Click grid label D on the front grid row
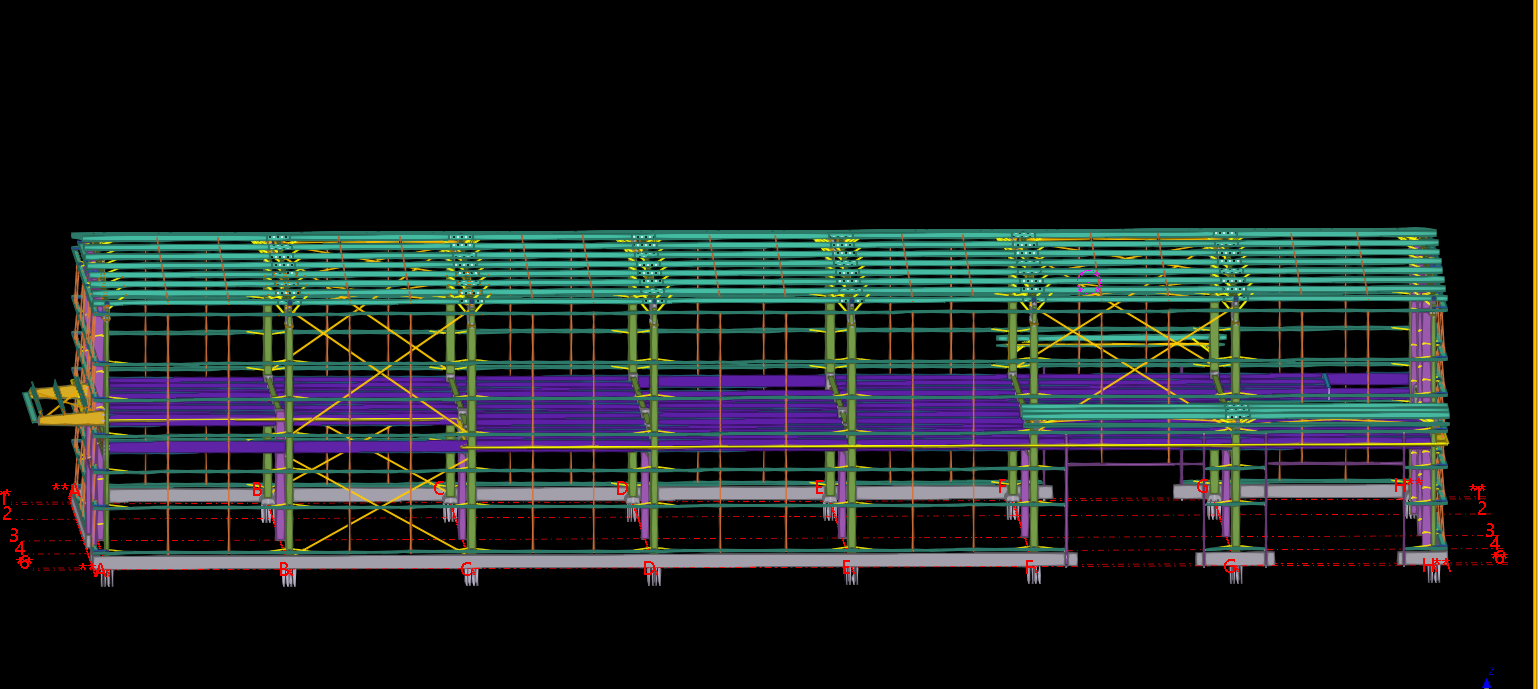 point(648,569)
